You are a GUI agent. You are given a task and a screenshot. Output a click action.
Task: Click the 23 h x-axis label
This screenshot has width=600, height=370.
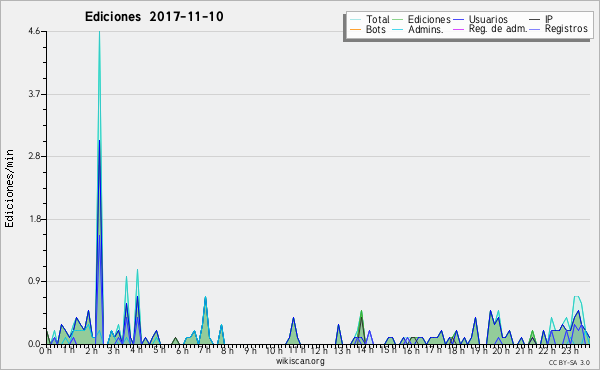[x=569, y=351]
